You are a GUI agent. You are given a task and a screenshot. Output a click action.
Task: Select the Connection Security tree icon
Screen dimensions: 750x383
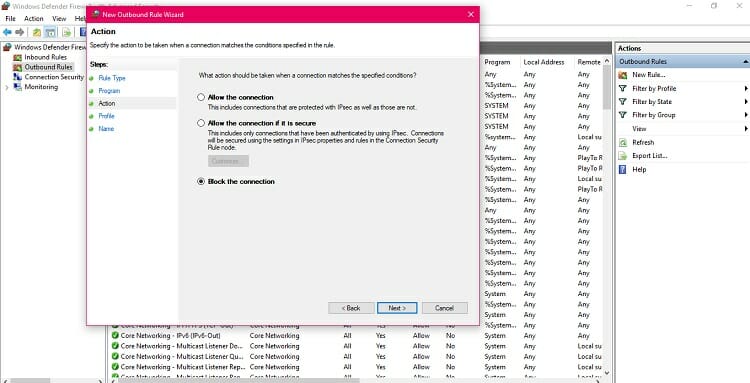coord(18,77)
